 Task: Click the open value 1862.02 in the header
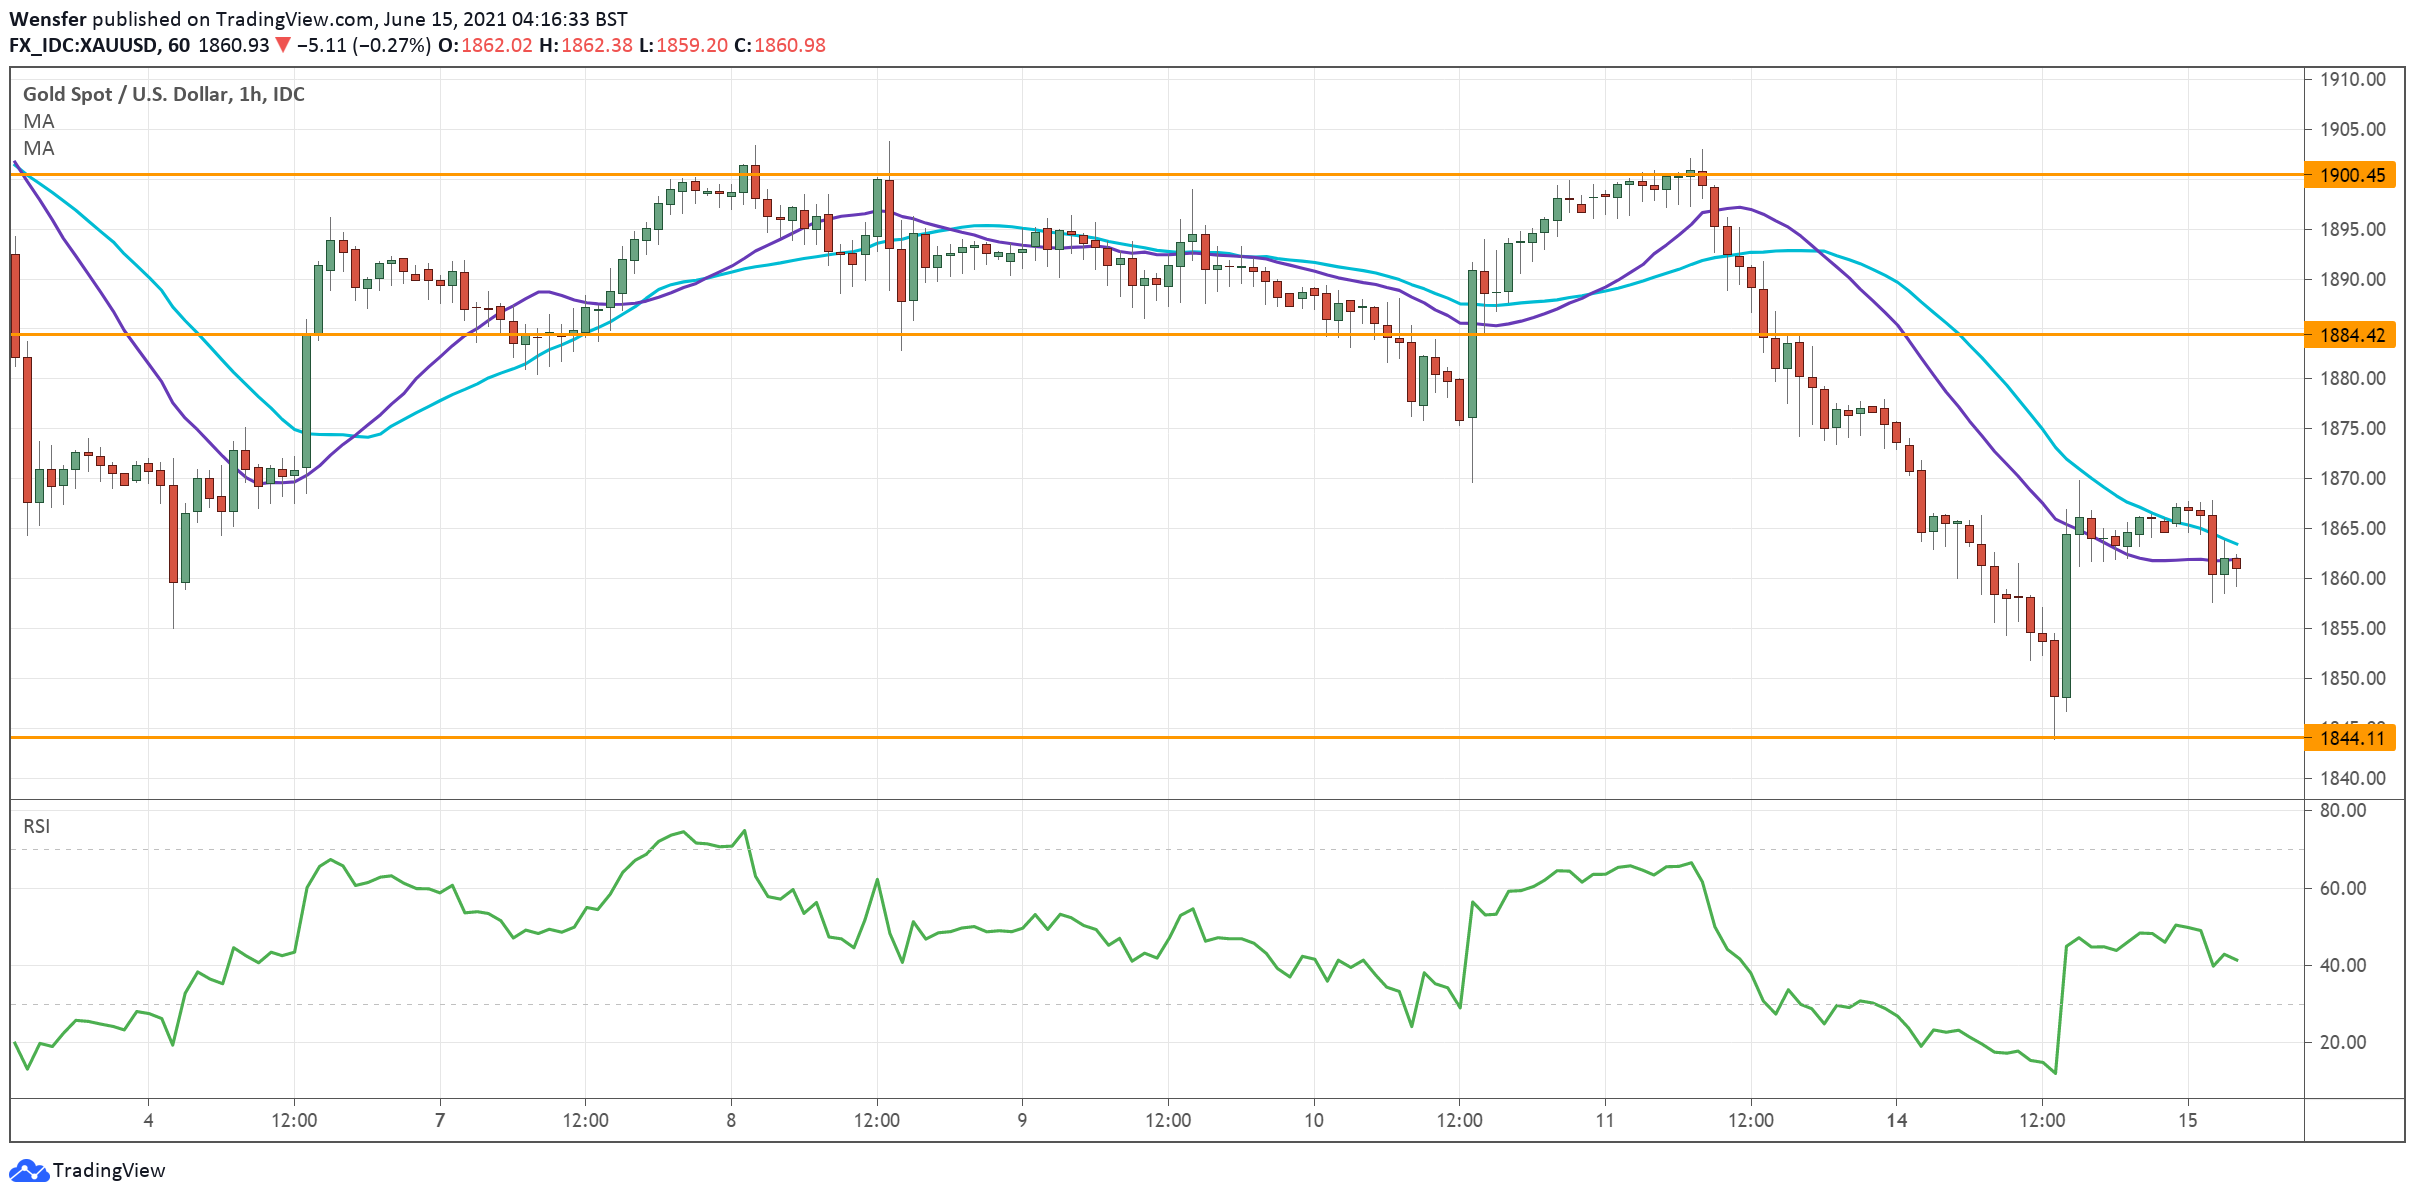496,45
